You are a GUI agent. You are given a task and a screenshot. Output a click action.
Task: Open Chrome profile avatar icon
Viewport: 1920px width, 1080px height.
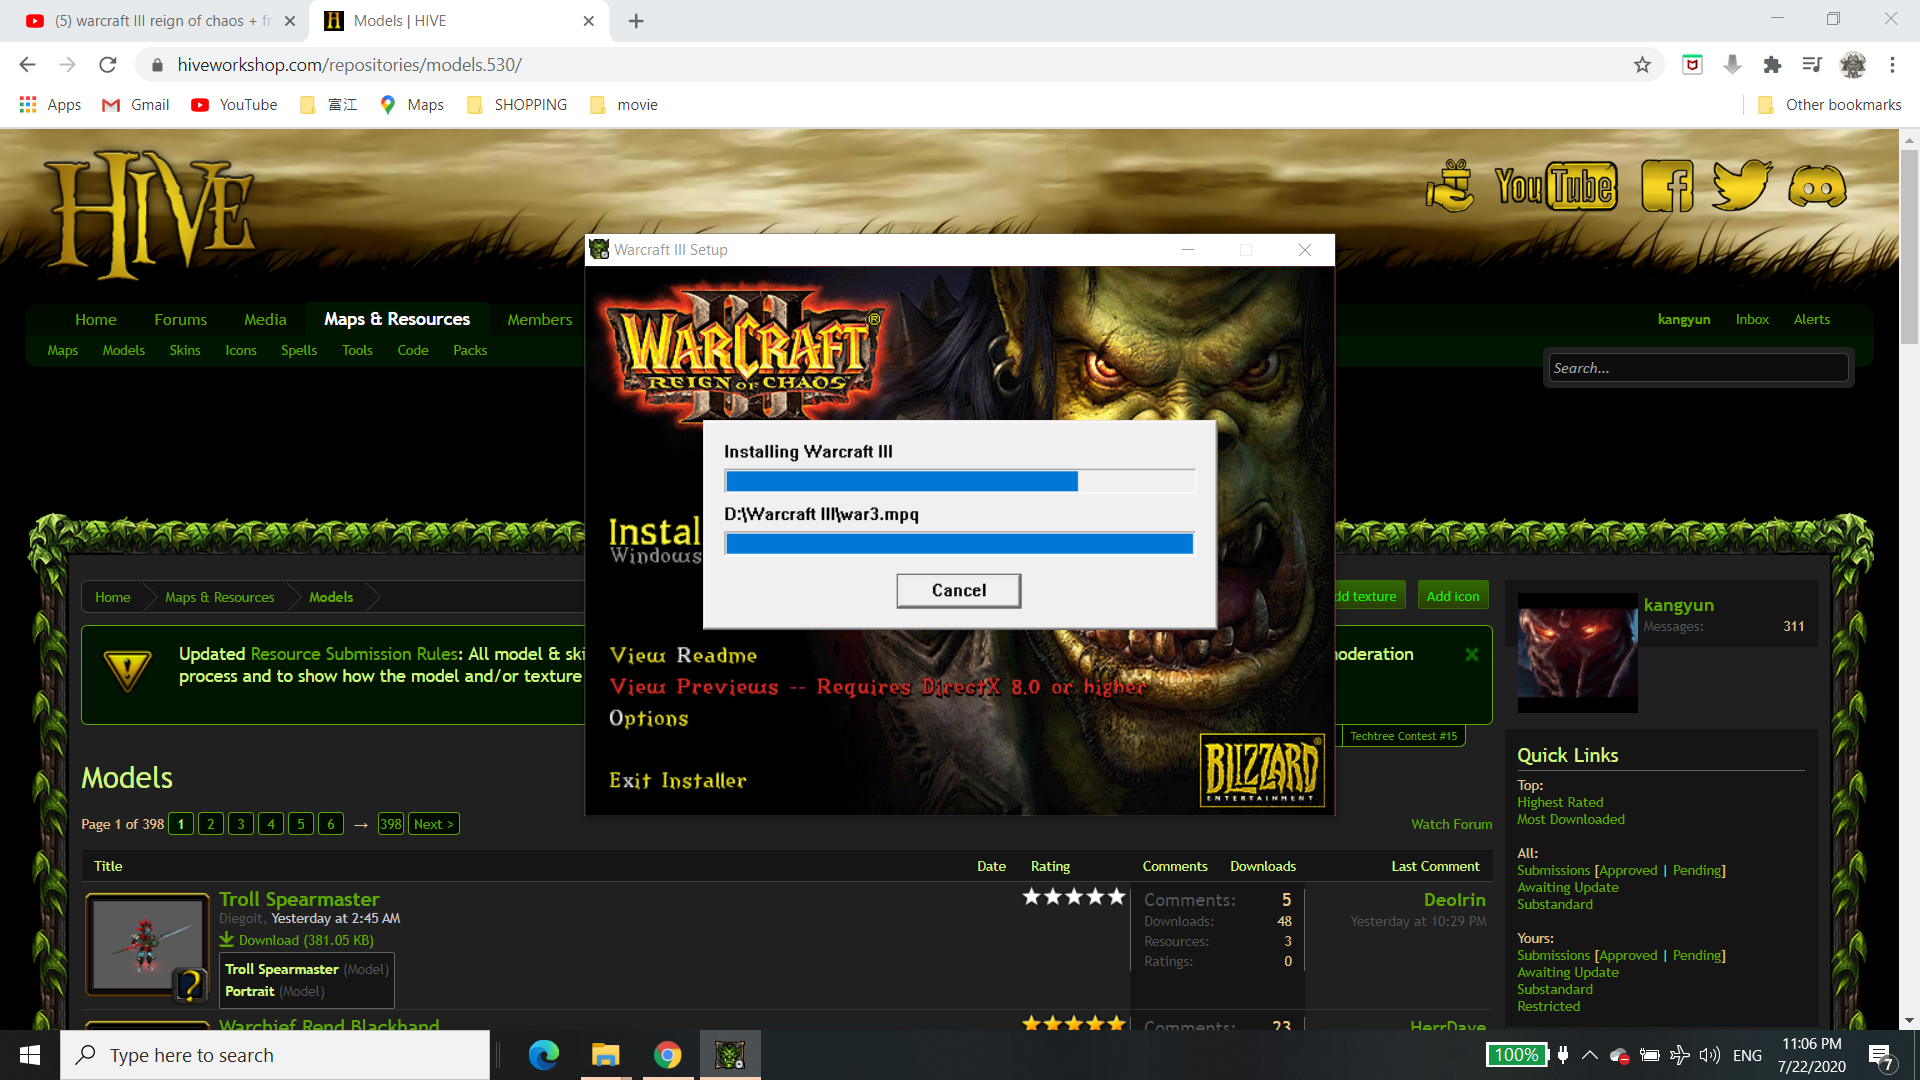pos(1852,65)
